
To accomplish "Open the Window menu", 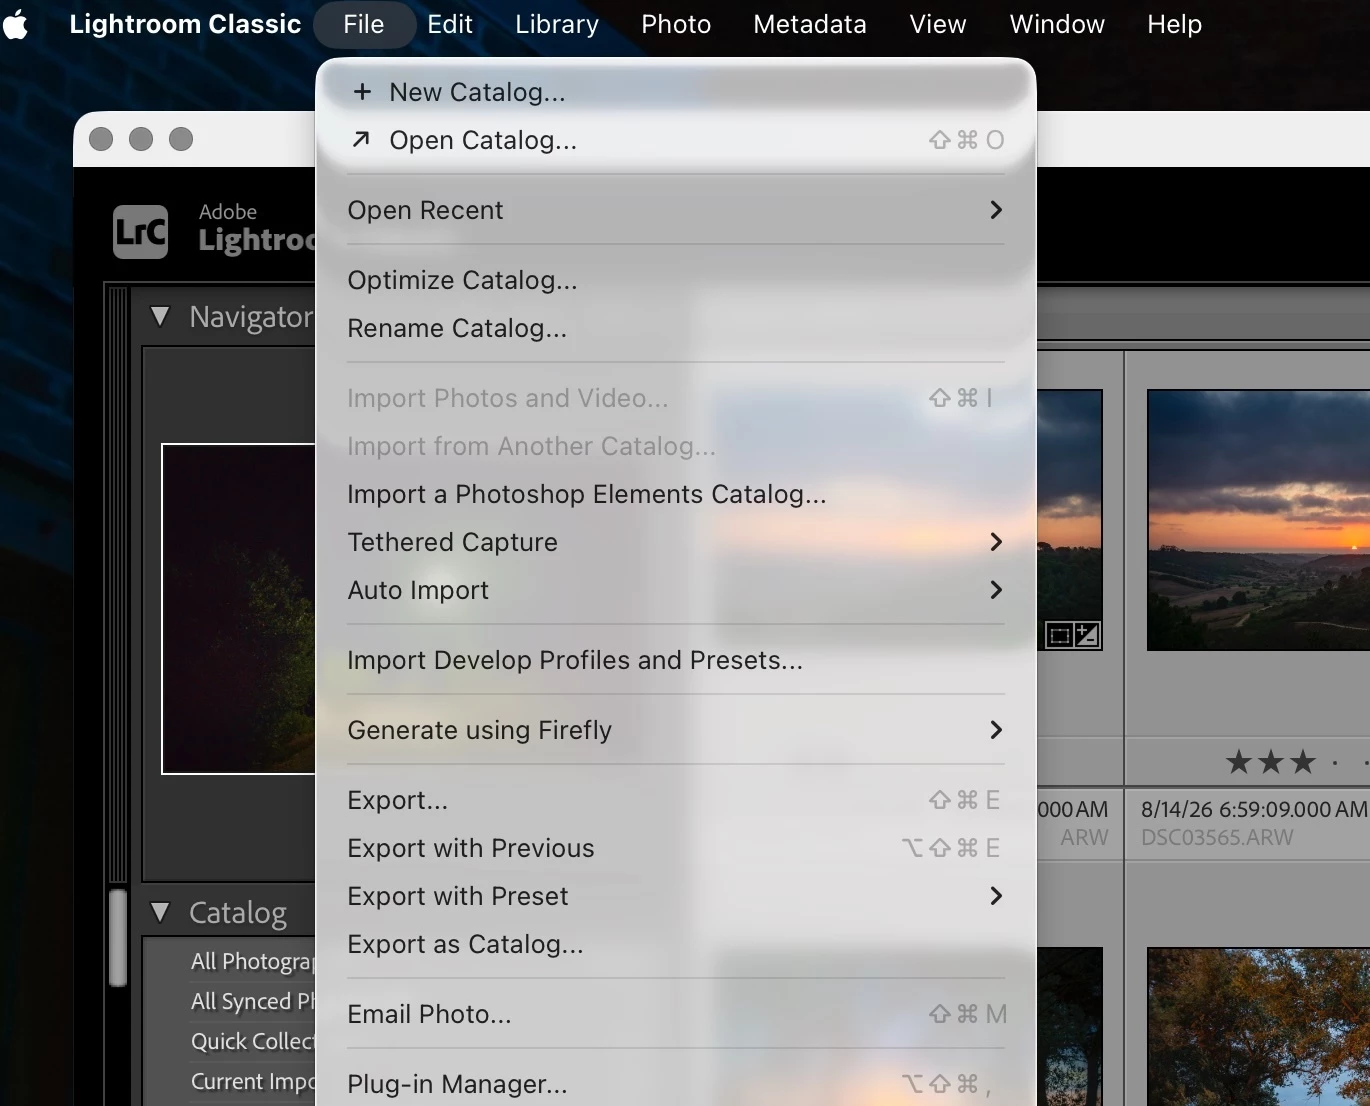I will 1057,24.
